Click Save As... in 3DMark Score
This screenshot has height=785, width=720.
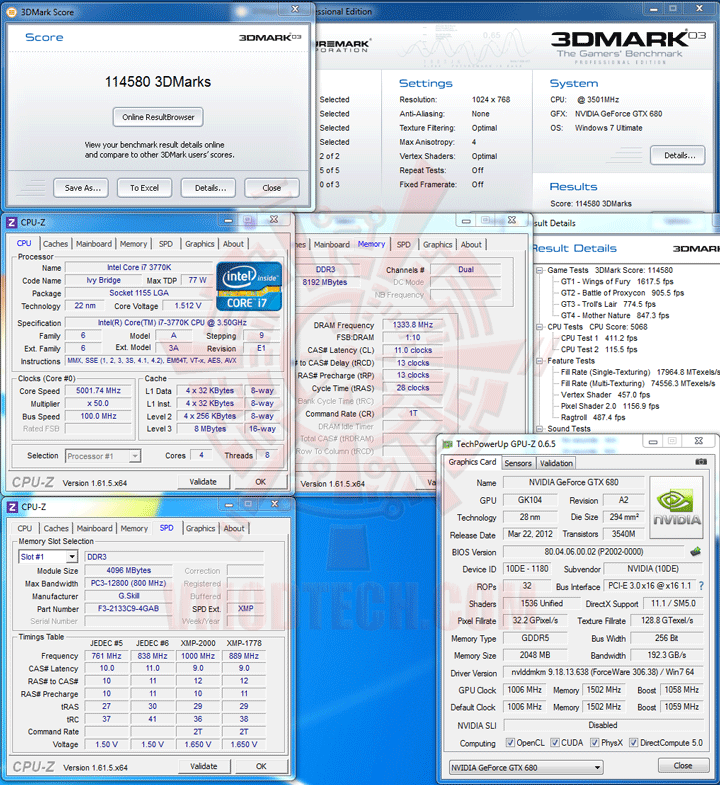(83, 188)
